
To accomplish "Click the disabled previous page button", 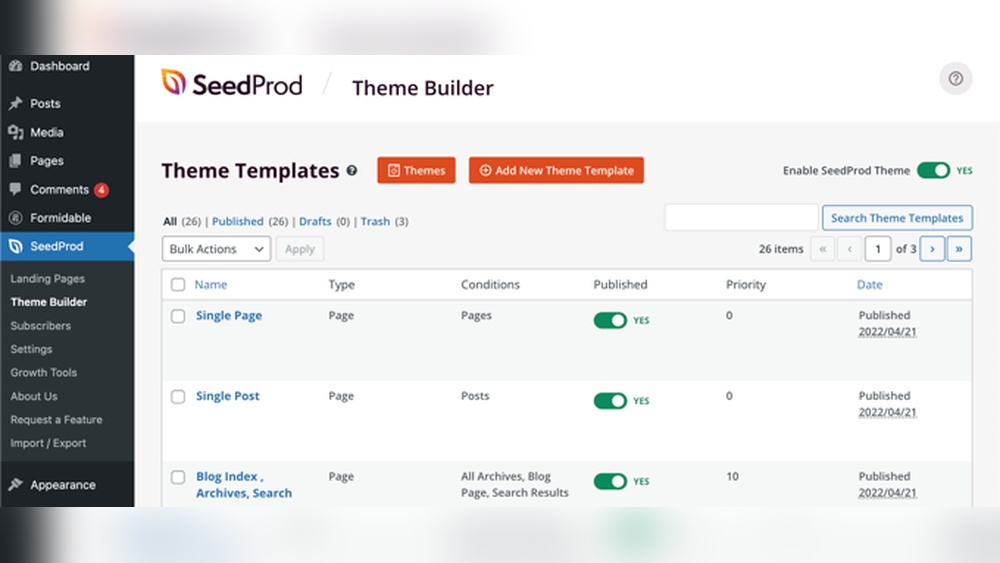I will [x=849, y=249].
